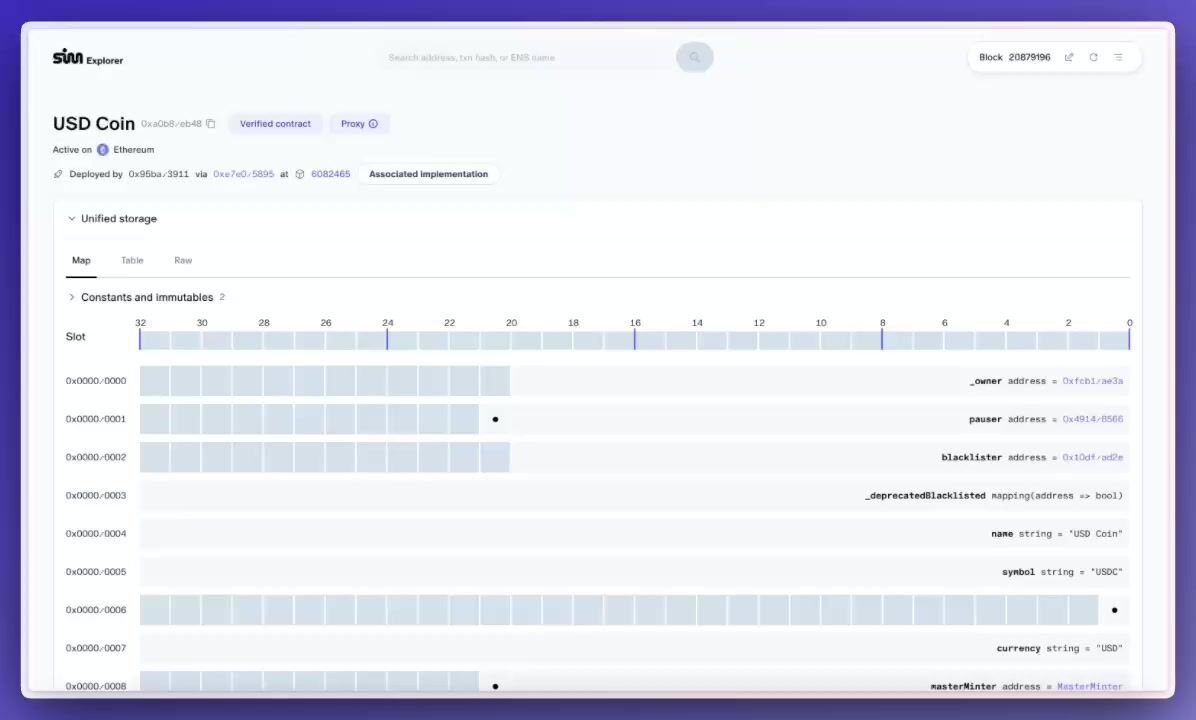Click the dot marker in slot 0x0000/0001
This screenshot has height=720, width=1196.
(x=495, y=419)
